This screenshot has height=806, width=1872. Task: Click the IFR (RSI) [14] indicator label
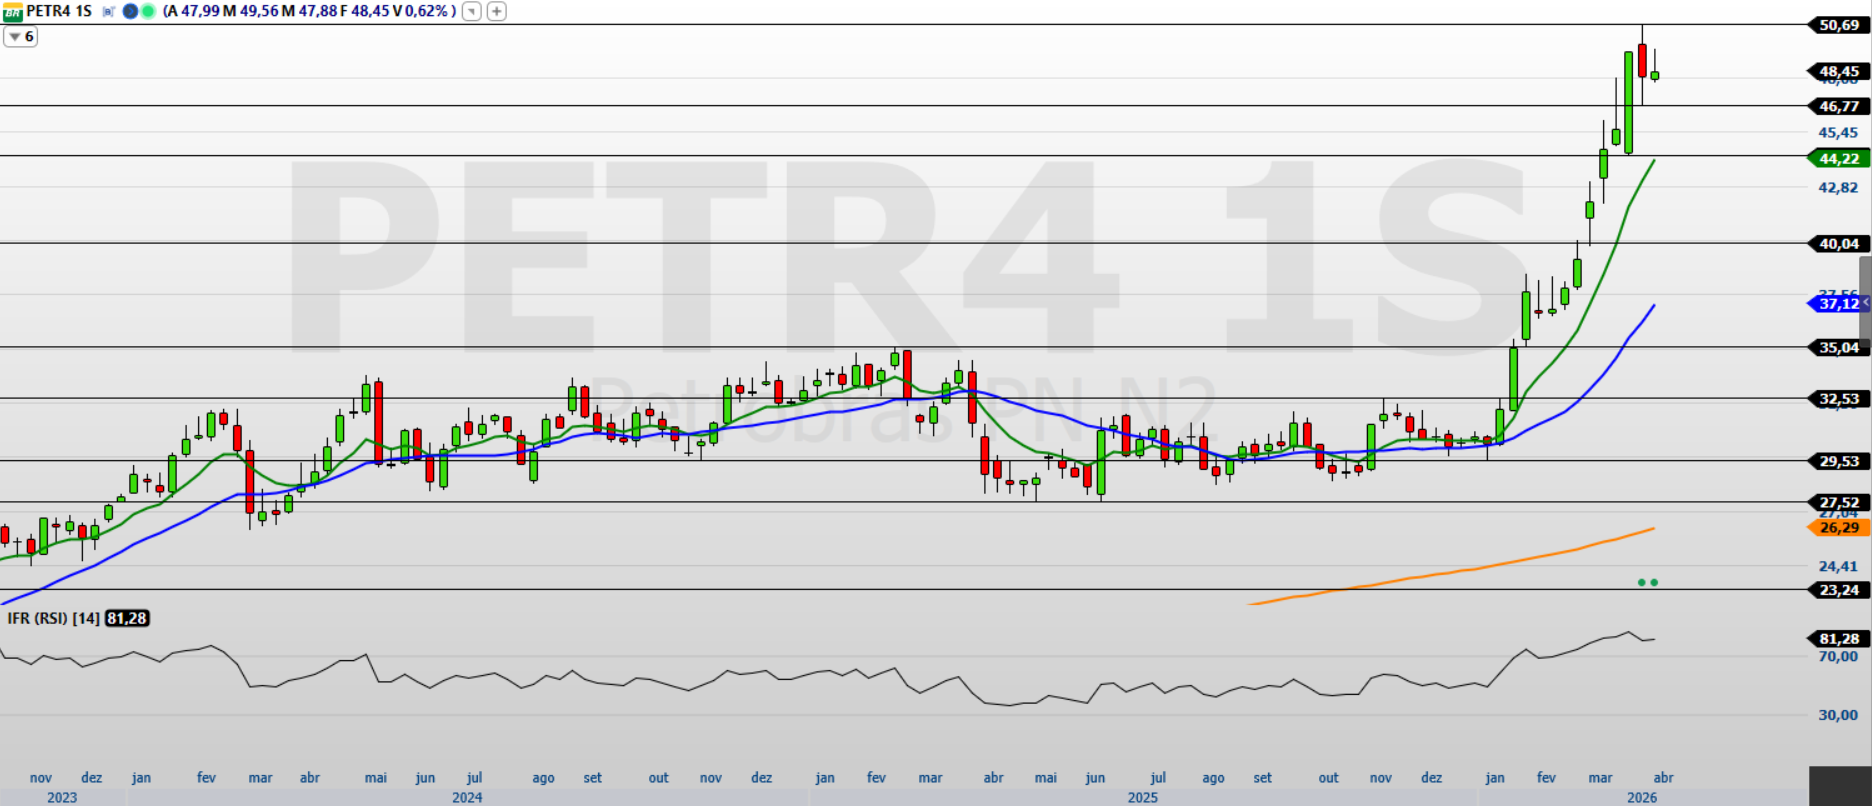[53, 618]
